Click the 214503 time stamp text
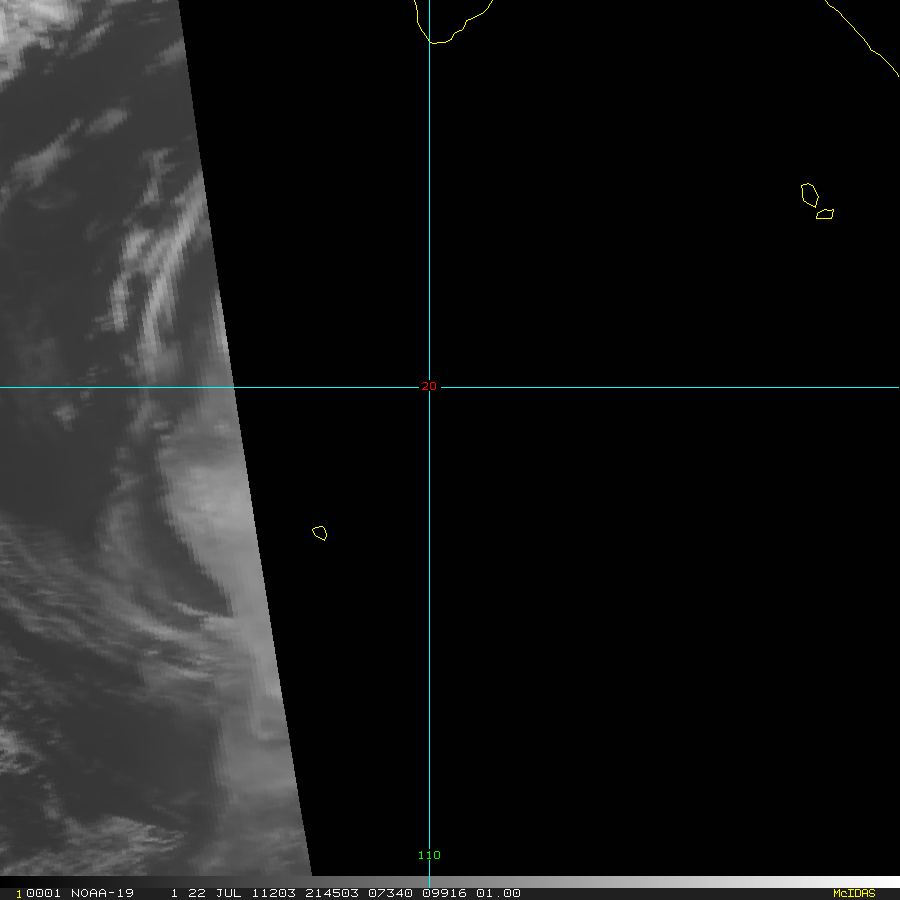900x900 pixels. point(332,893)
